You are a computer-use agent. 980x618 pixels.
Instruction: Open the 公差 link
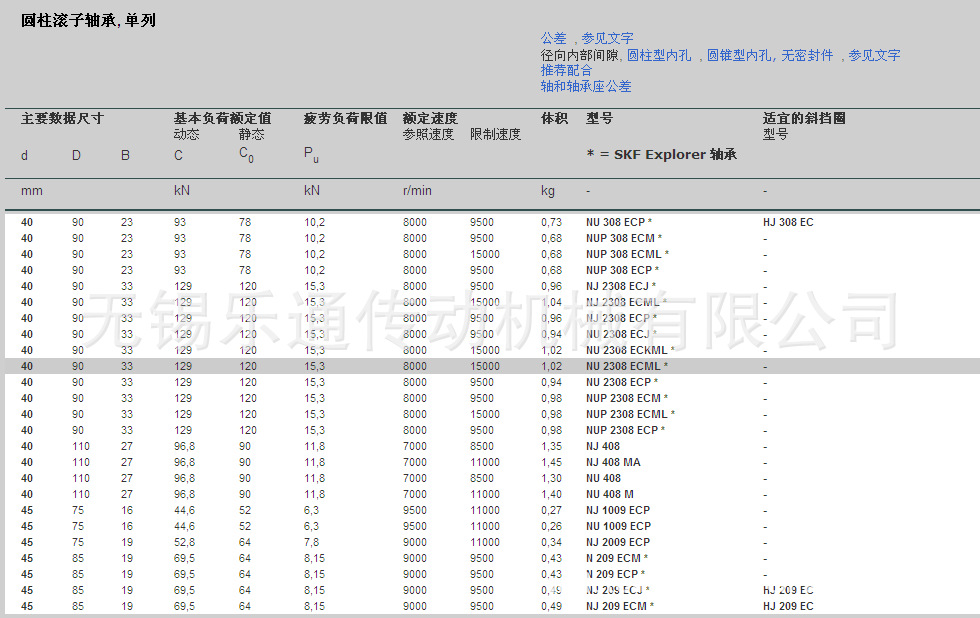click(x=553, y=38)
